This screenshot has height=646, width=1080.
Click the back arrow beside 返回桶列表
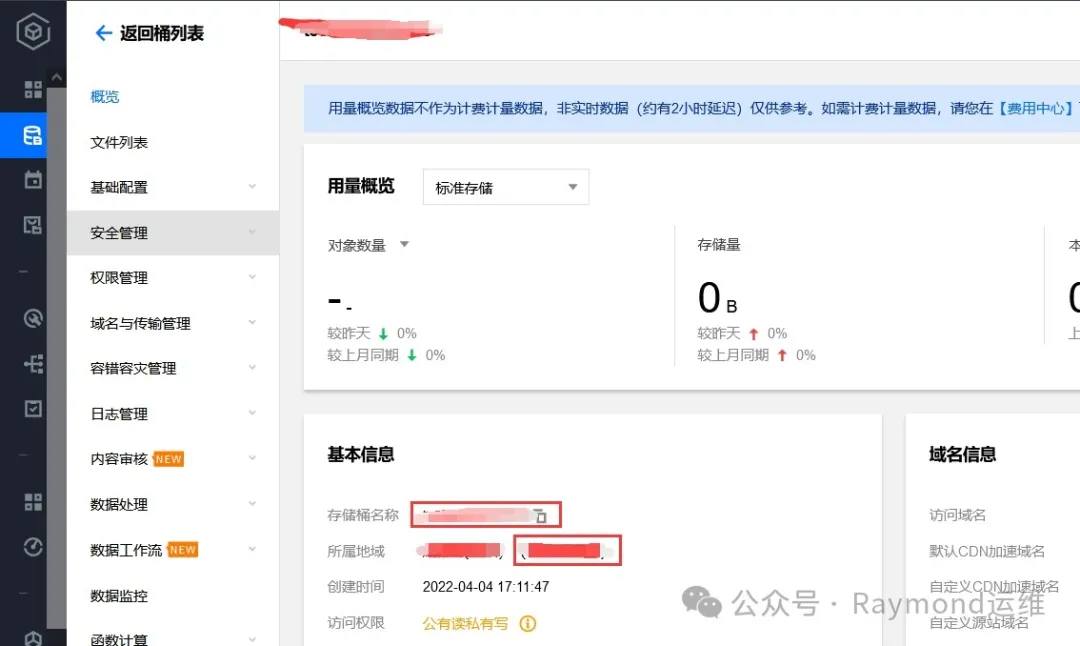(x=103, y=33)
